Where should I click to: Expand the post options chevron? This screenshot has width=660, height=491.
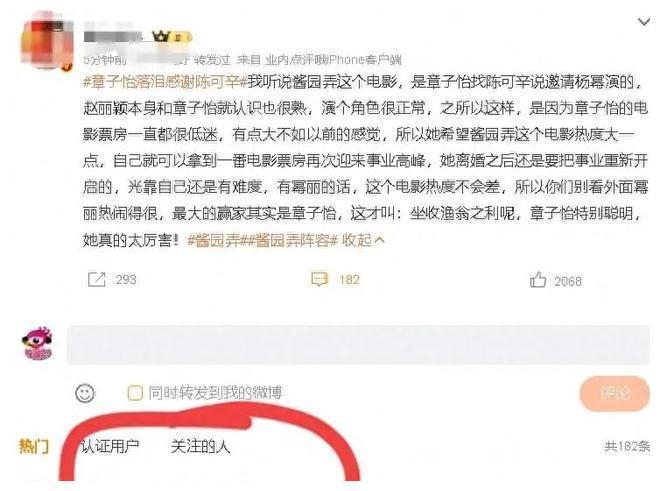tap(644, 21)
